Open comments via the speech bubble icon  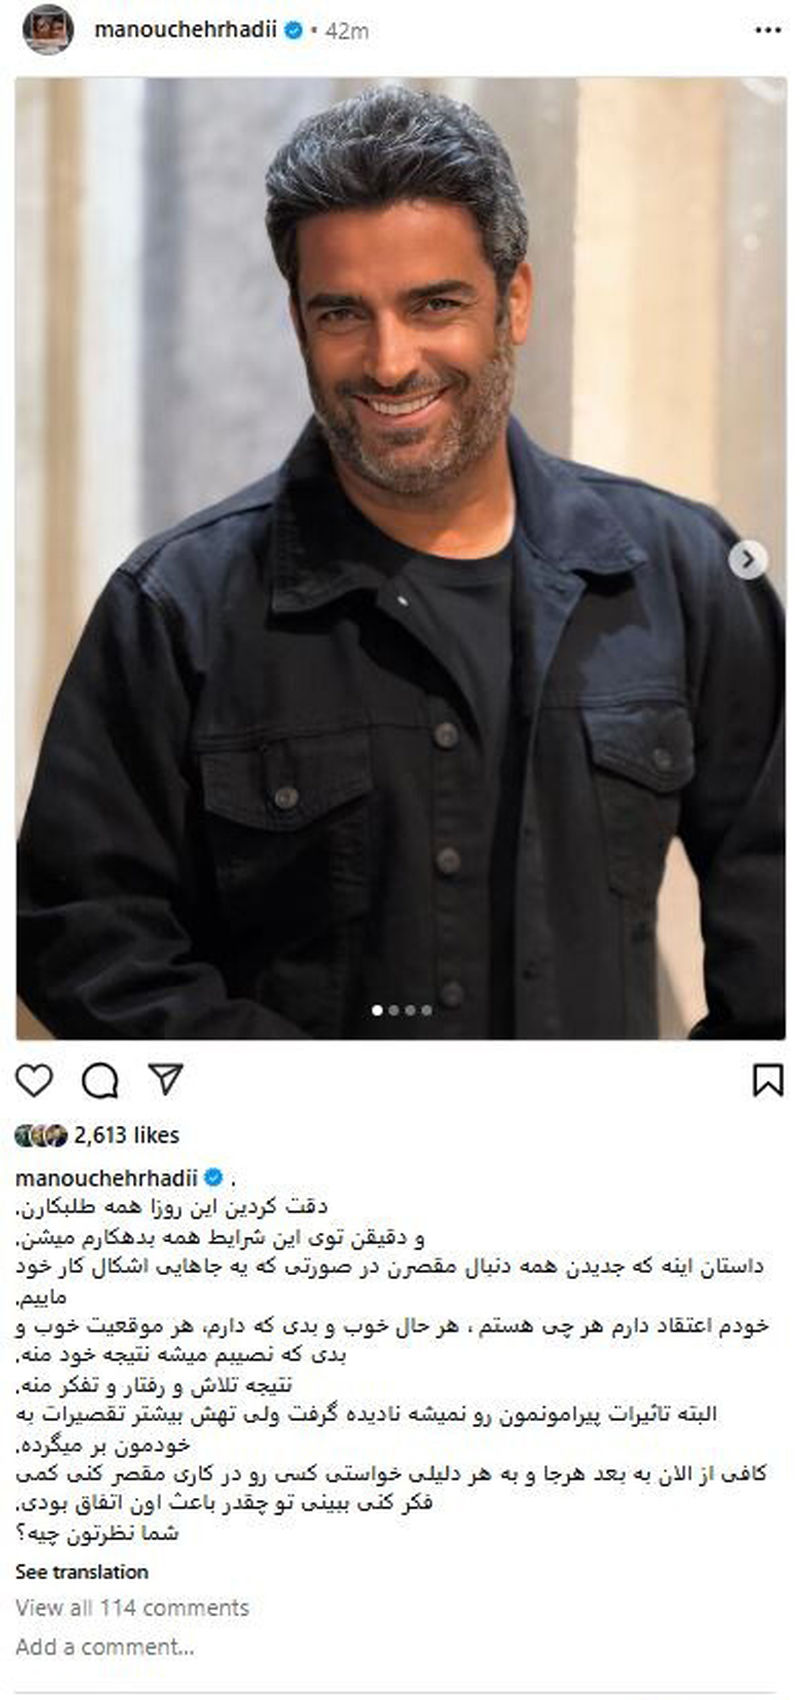tap(100, 1080)
